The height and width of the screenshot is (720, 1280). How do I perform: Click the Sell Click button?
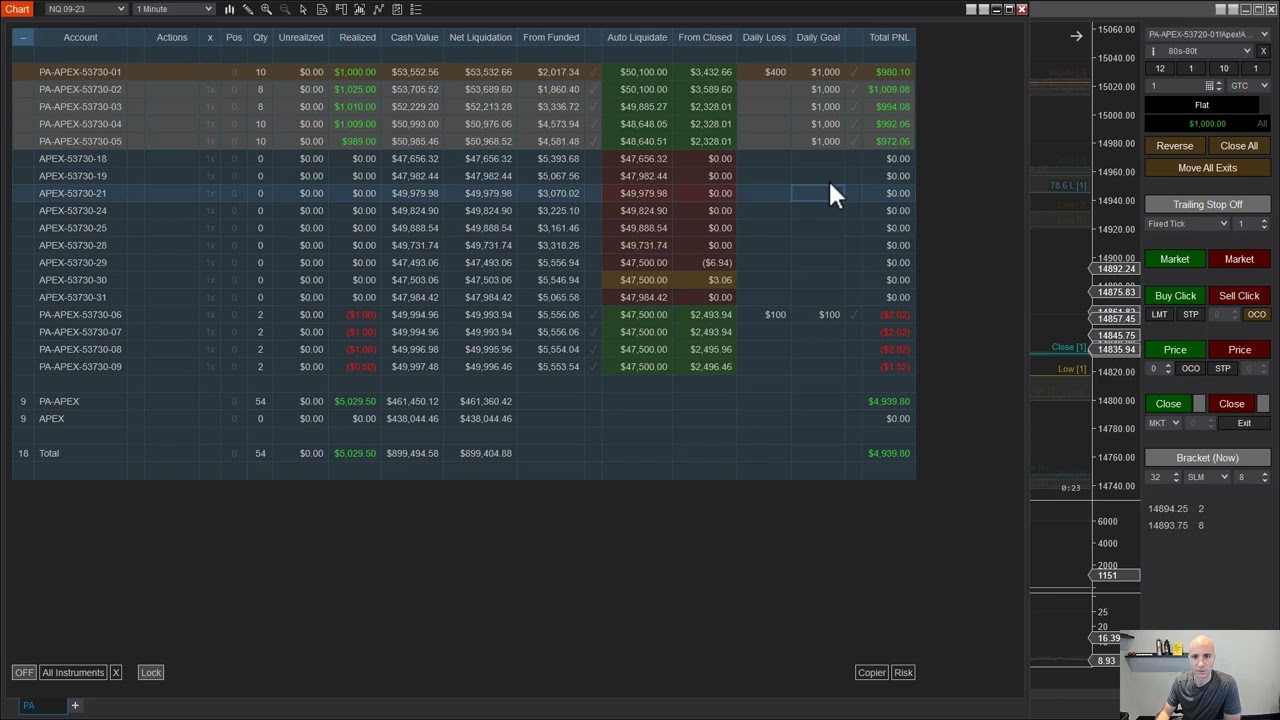(x=1239, y=296)
